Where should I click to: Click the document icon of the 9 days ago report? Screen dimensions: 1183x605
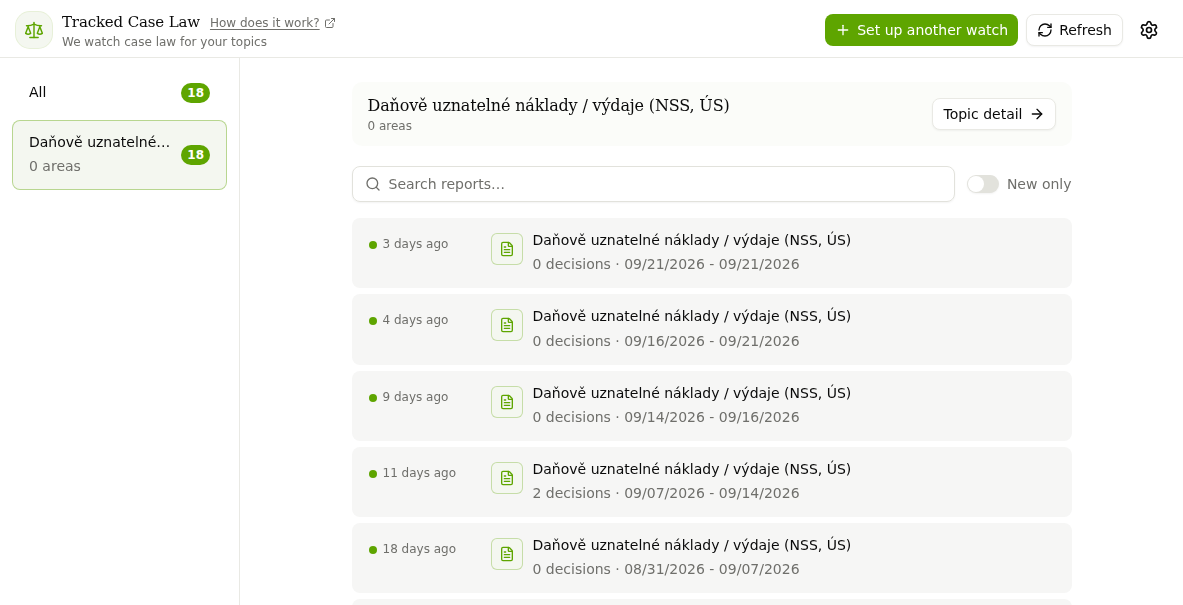(507, 402)
